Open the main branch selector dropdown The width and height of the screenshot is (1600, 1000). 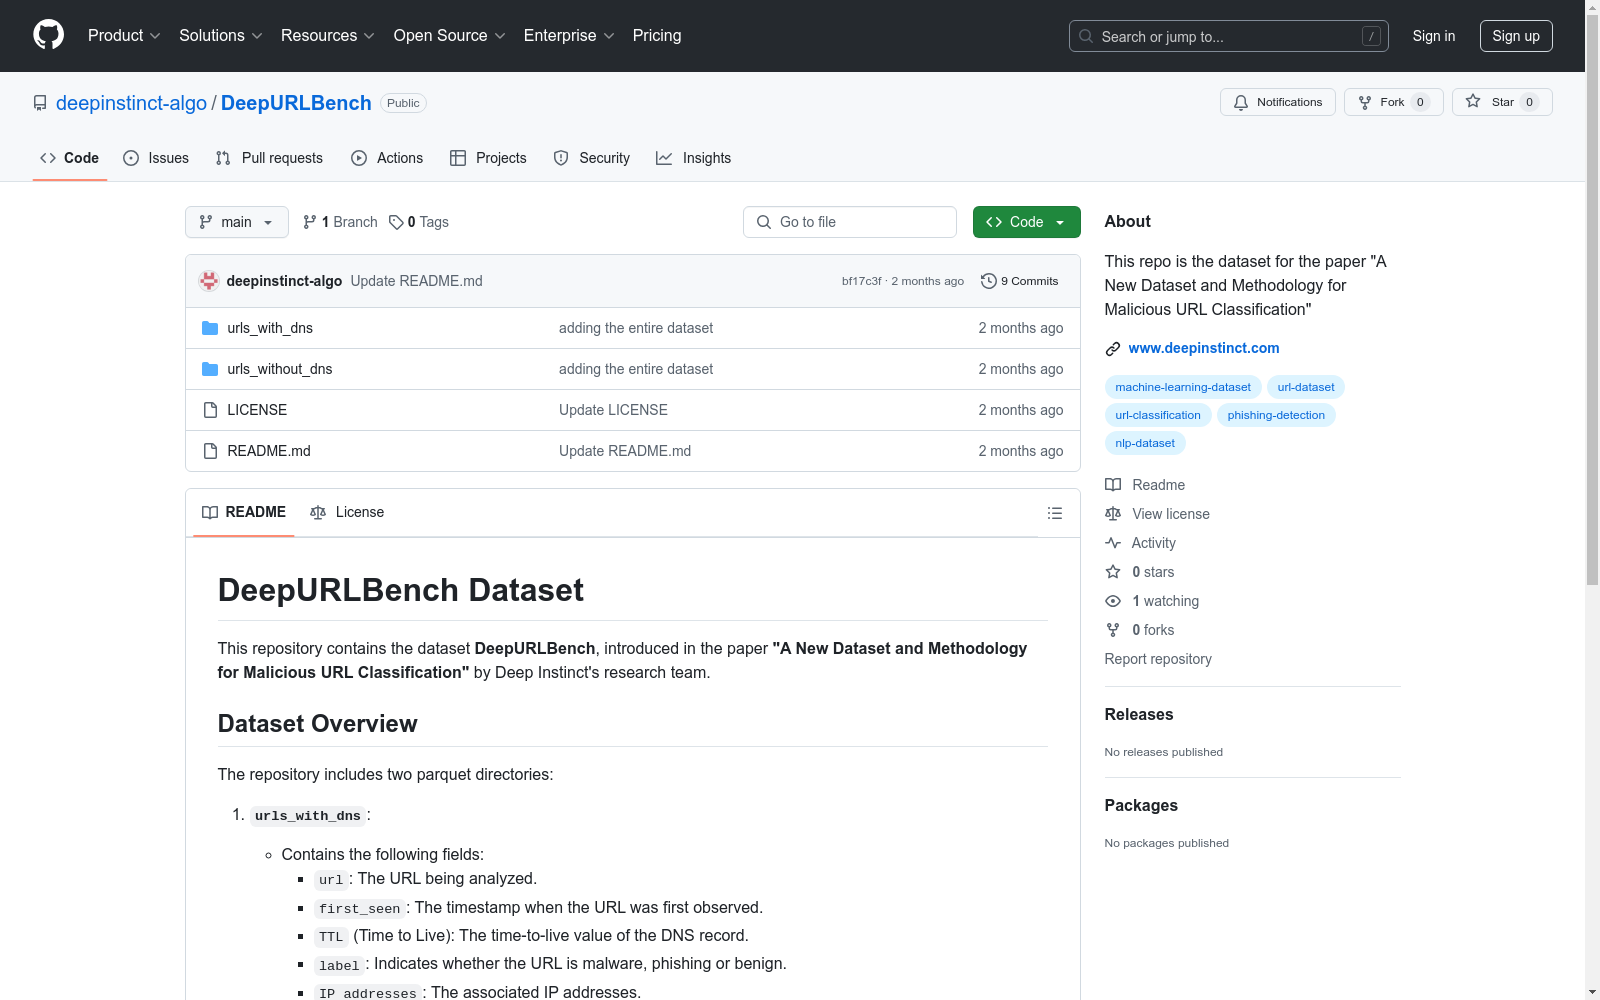click(x=237, y=222)
